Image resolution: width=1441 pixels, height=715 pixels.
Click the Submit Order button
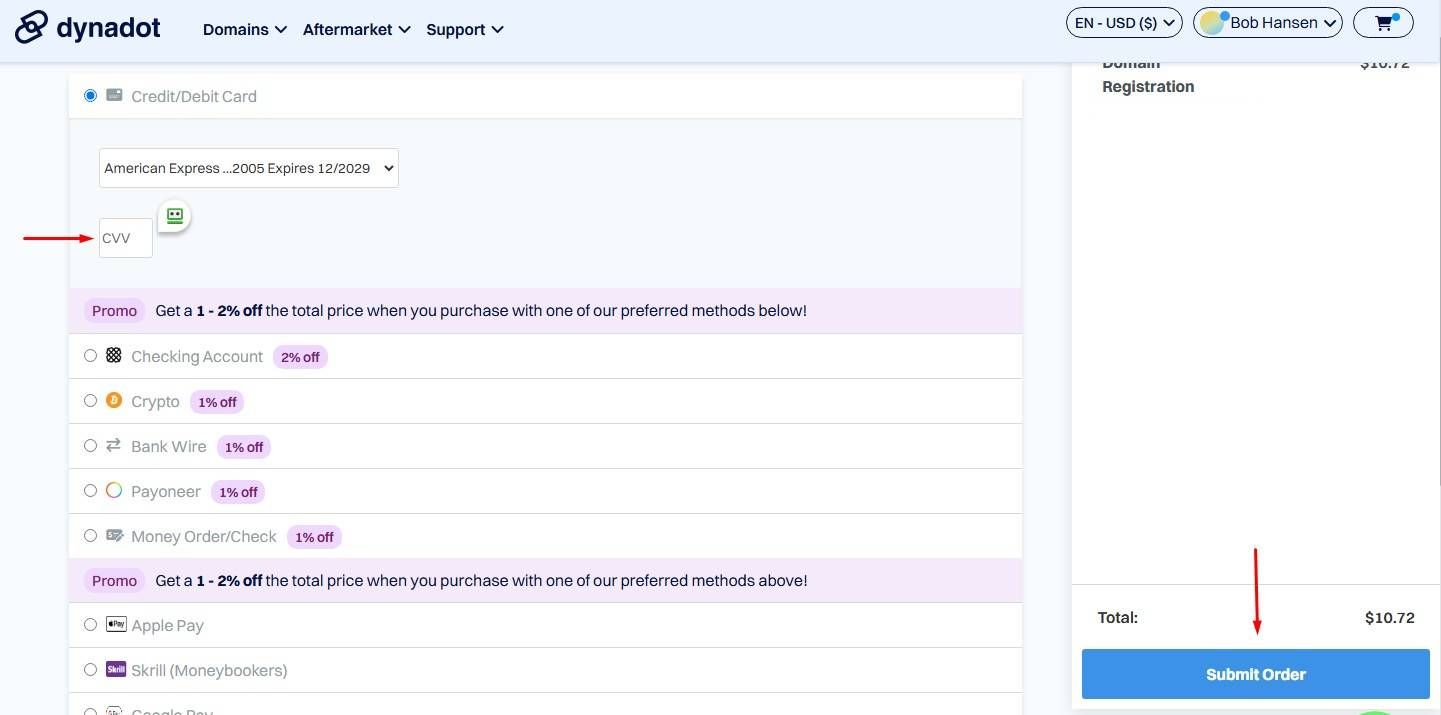point(1256,674)
